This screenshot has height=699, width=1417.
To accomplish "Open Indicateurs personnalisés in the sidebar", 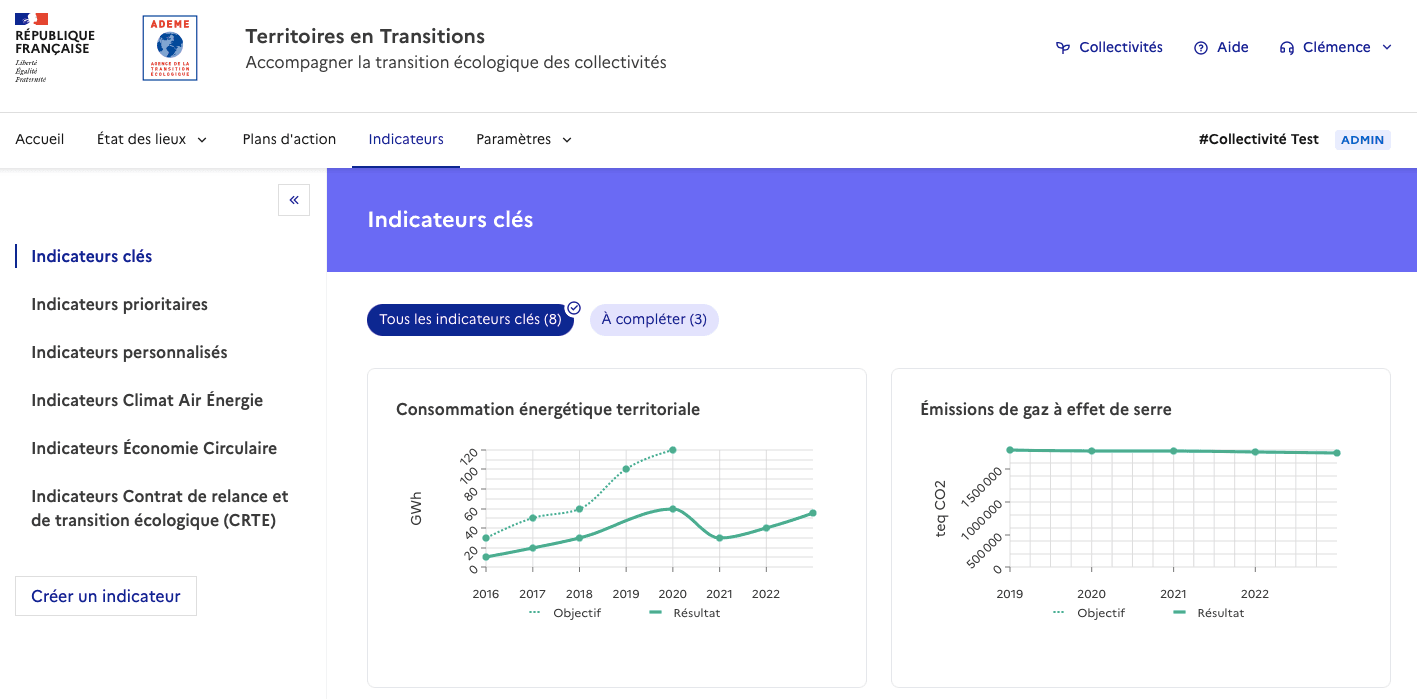I will click(x=130, y=352).
